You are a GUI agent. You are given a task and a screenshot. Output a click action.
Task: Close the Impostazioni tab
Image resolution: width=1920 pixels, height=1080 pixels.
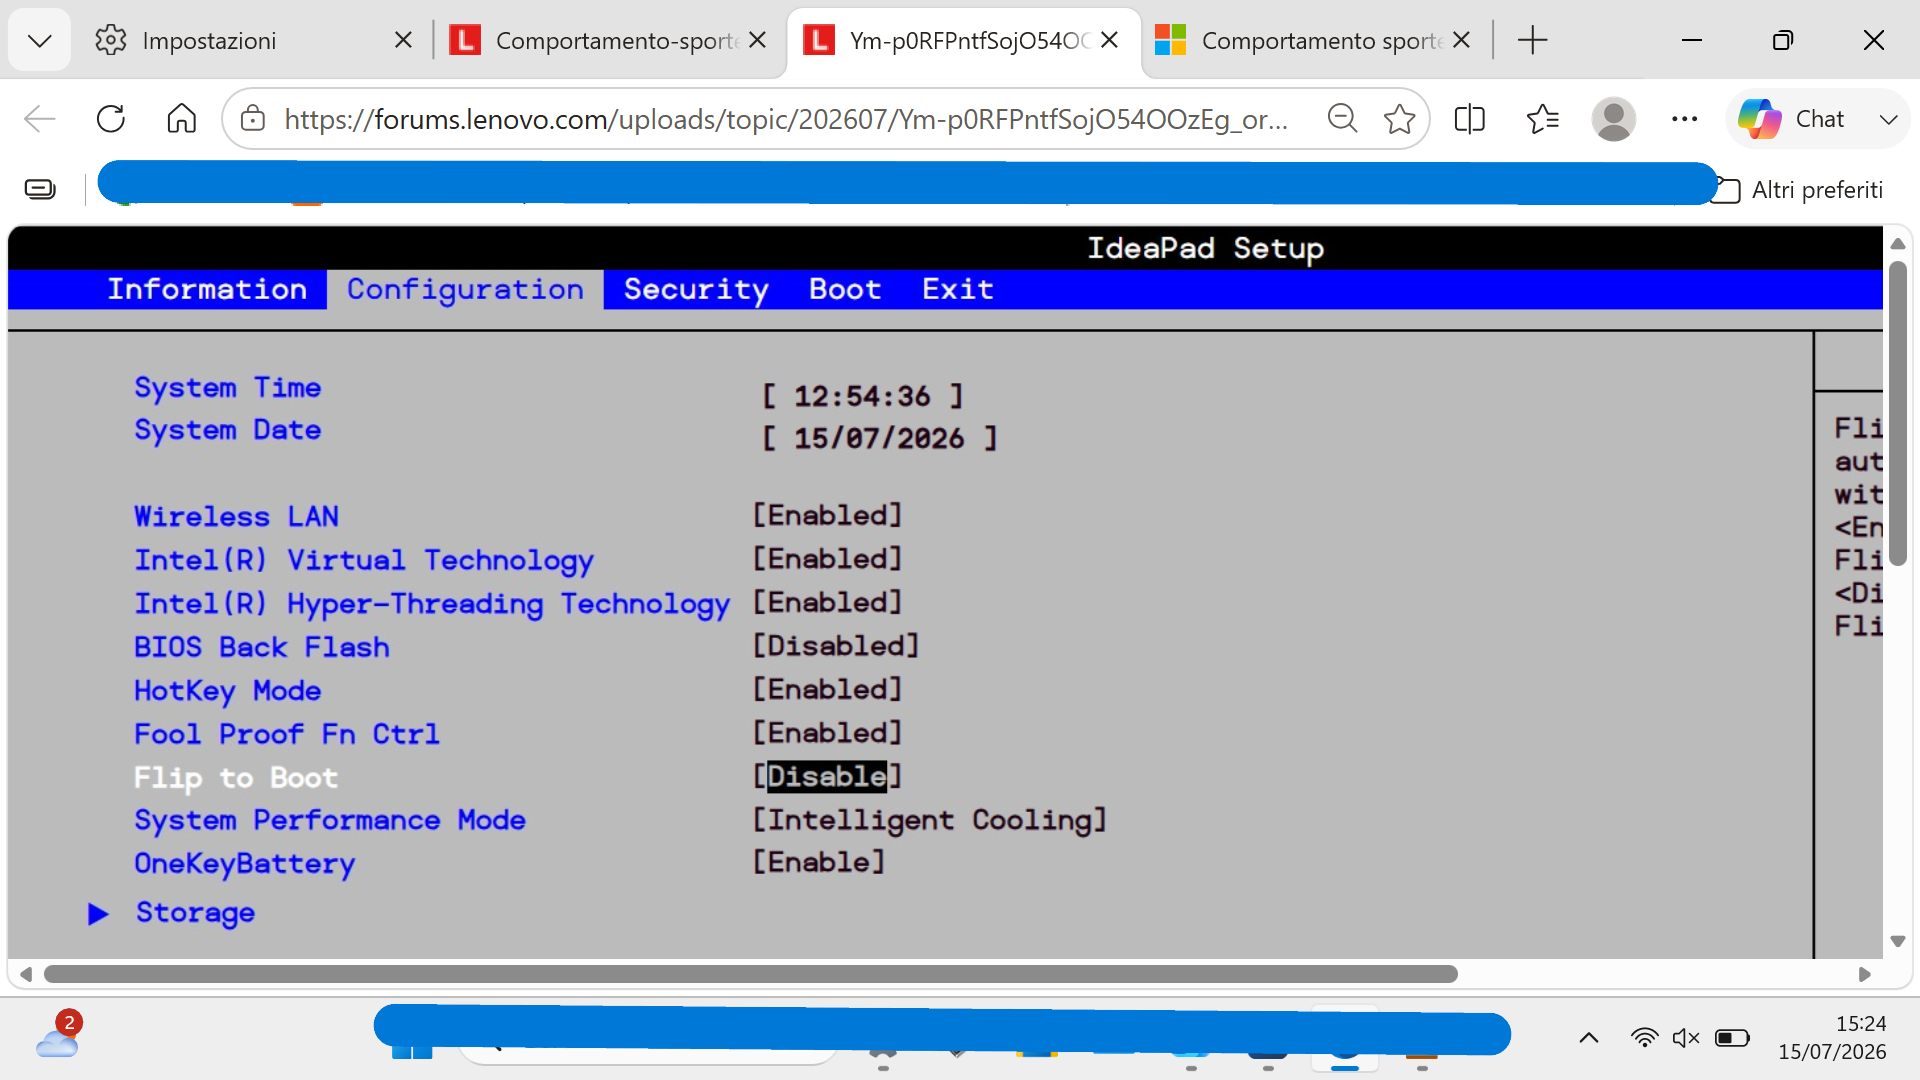403,40
